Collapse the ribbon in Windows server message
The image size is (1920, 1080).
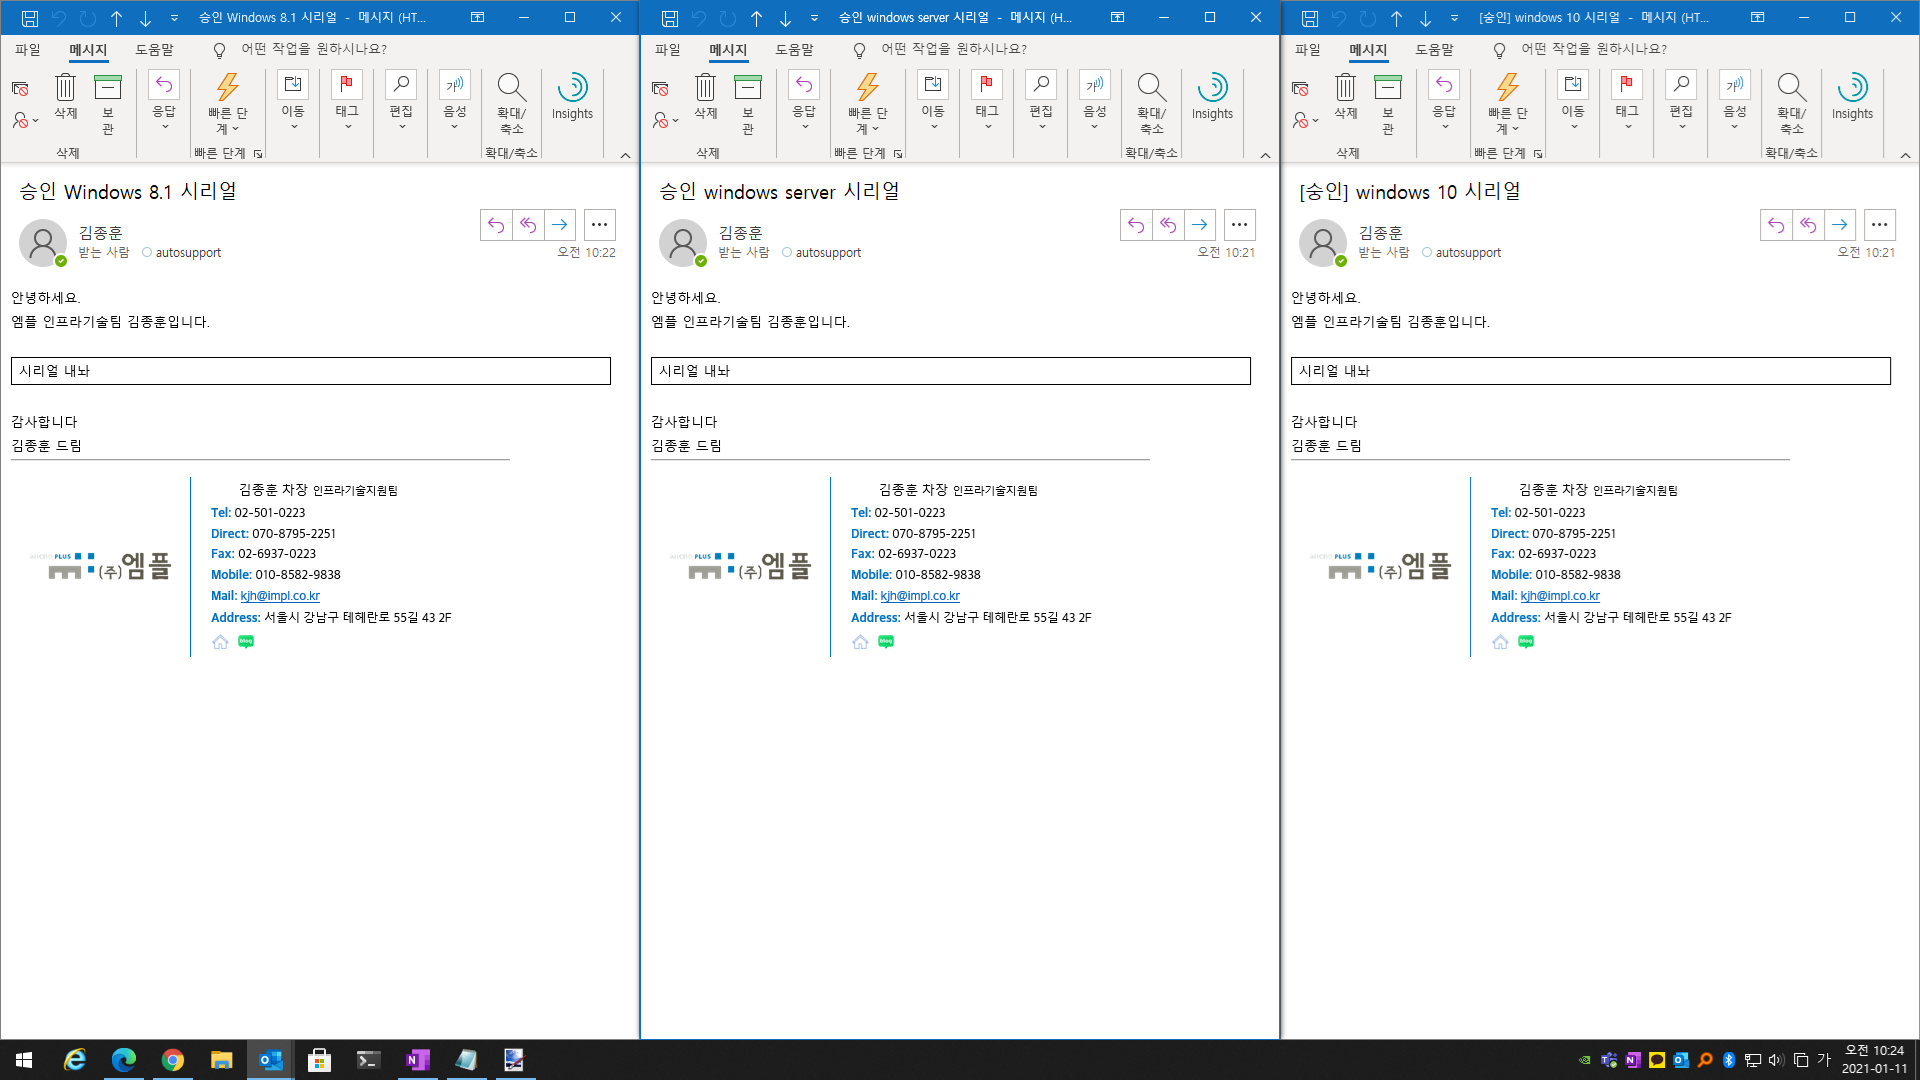tap(1265, 155)
